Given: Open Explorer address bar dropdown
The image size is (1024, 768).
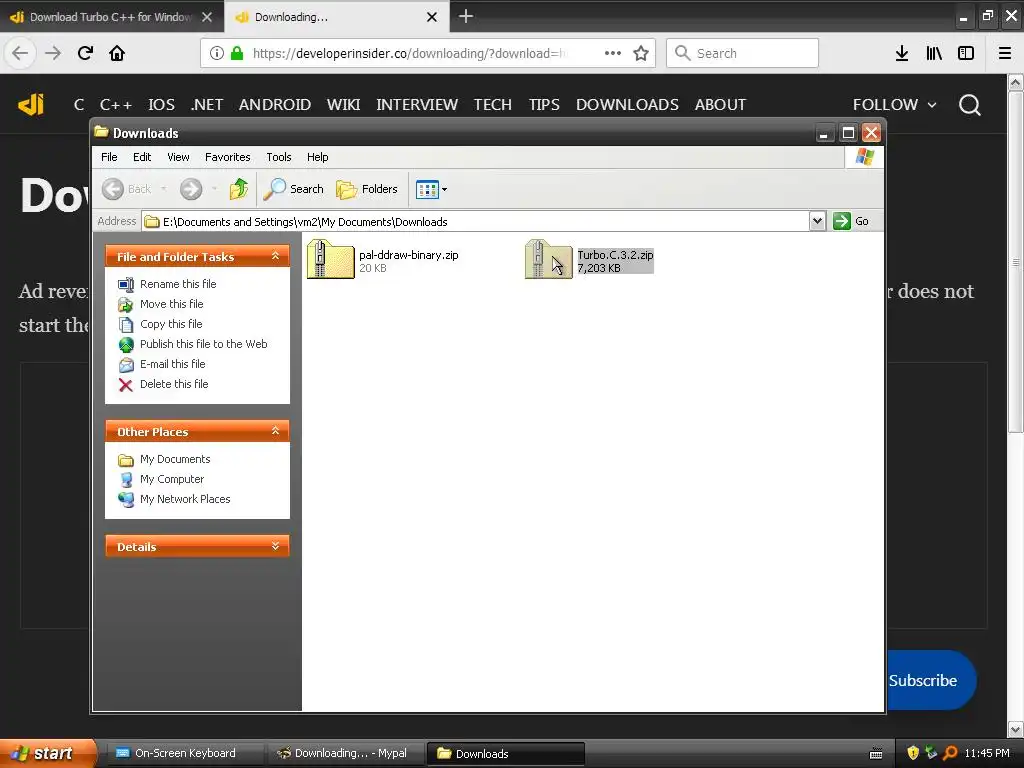Looking at the screenshot, I should pyautogui.click(x=817, y=221).
